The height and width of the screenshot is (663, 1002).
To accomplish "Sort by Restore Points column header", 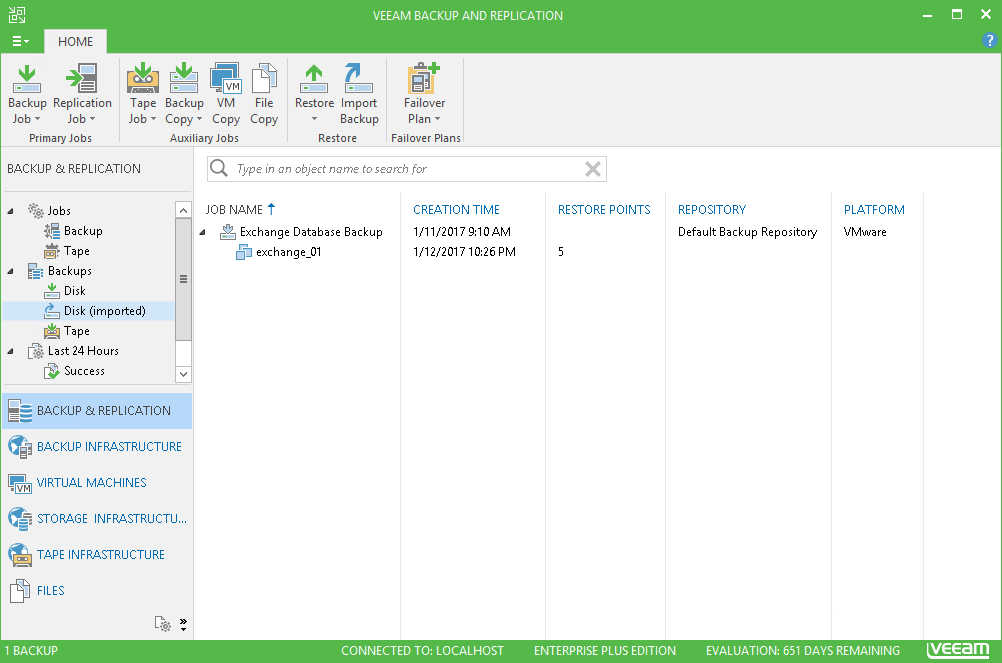I will [604, 210].
